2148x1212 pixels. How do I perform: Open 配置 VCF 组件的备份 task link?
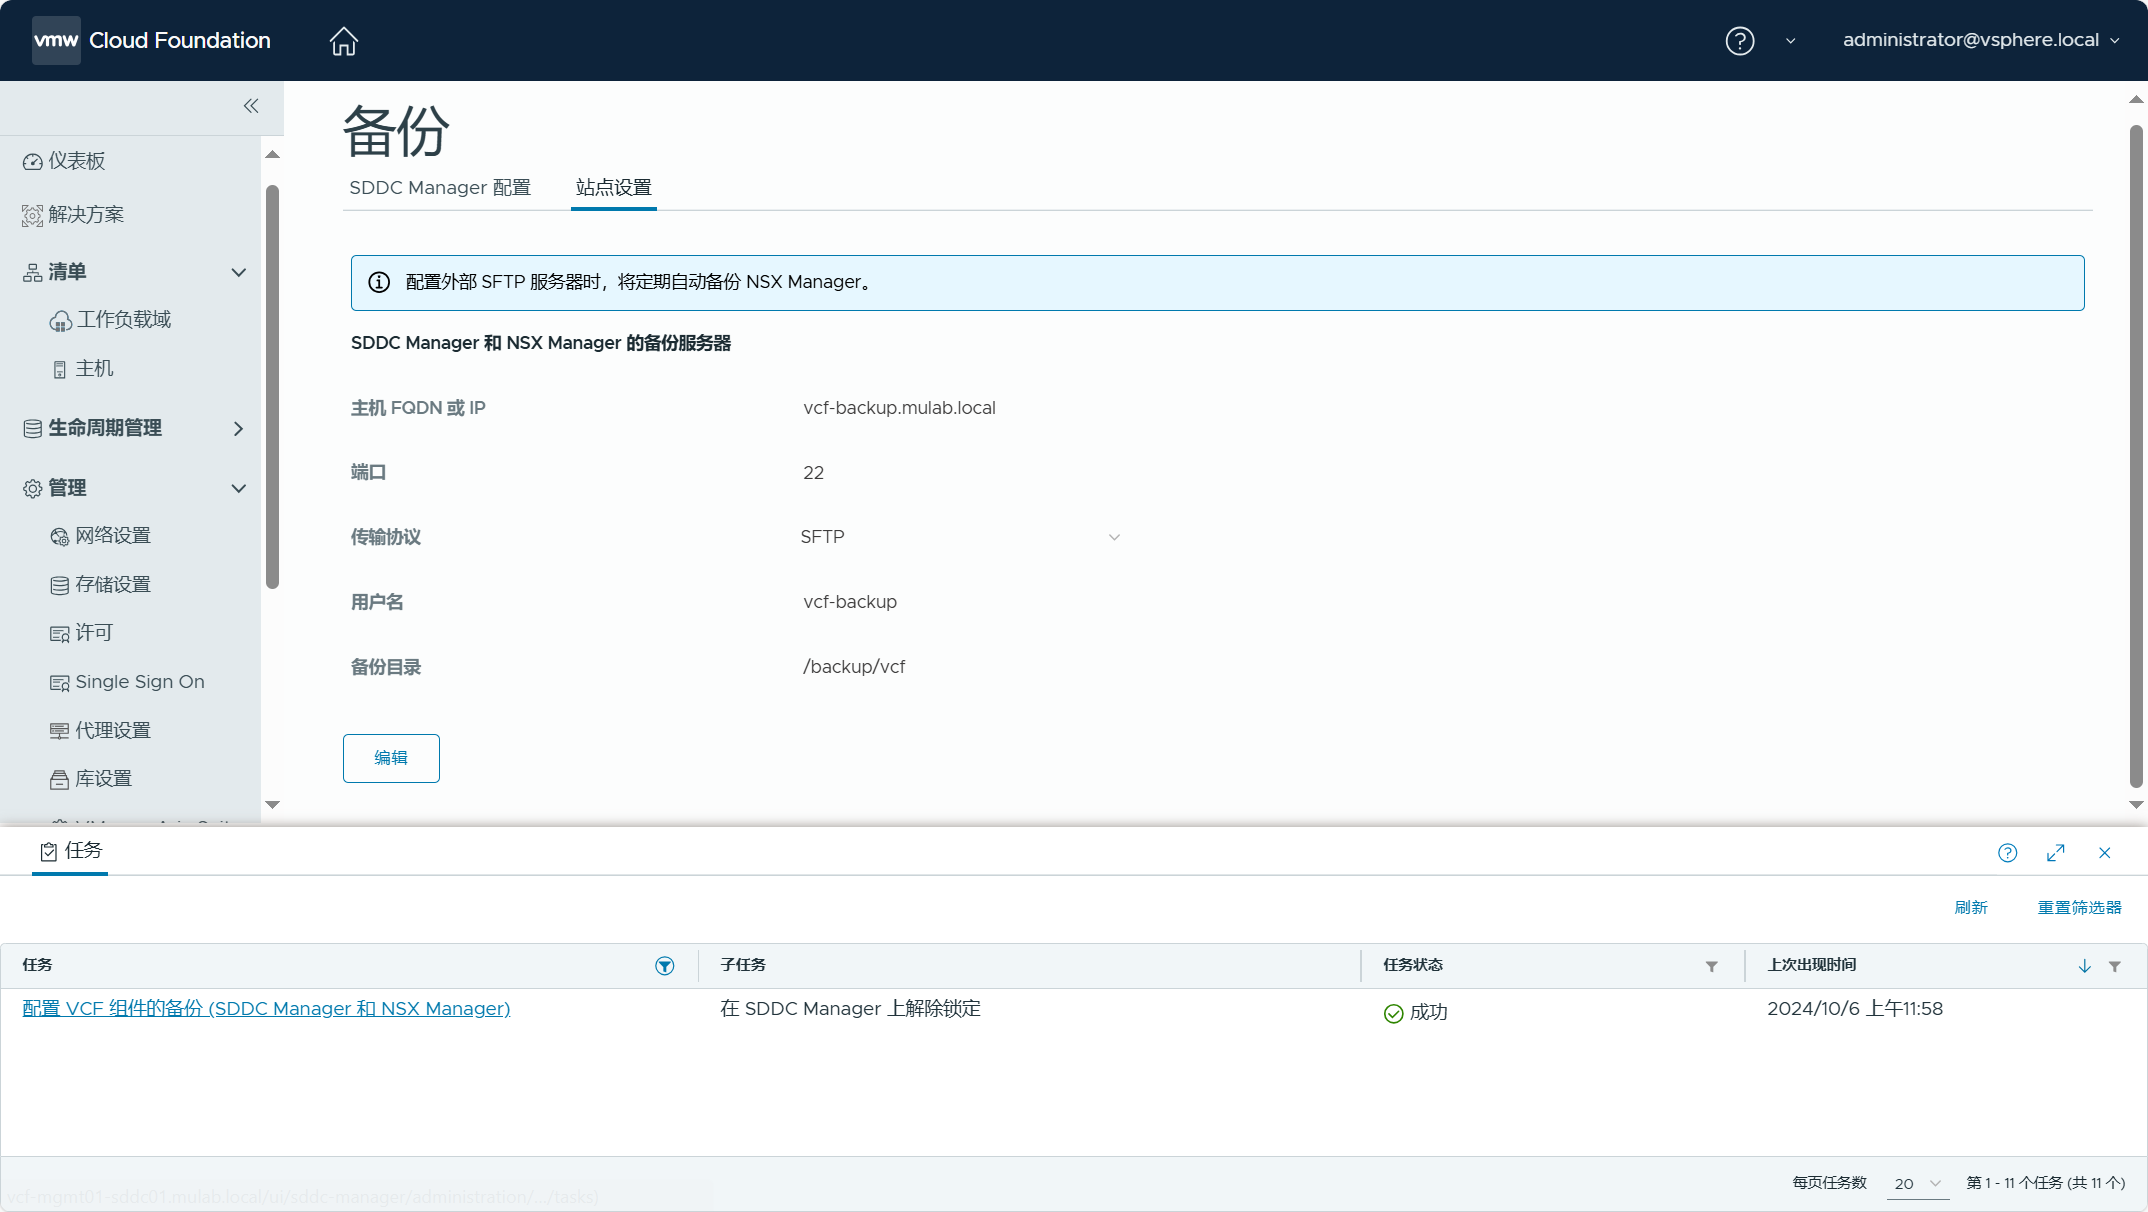tap(266, 1008)
